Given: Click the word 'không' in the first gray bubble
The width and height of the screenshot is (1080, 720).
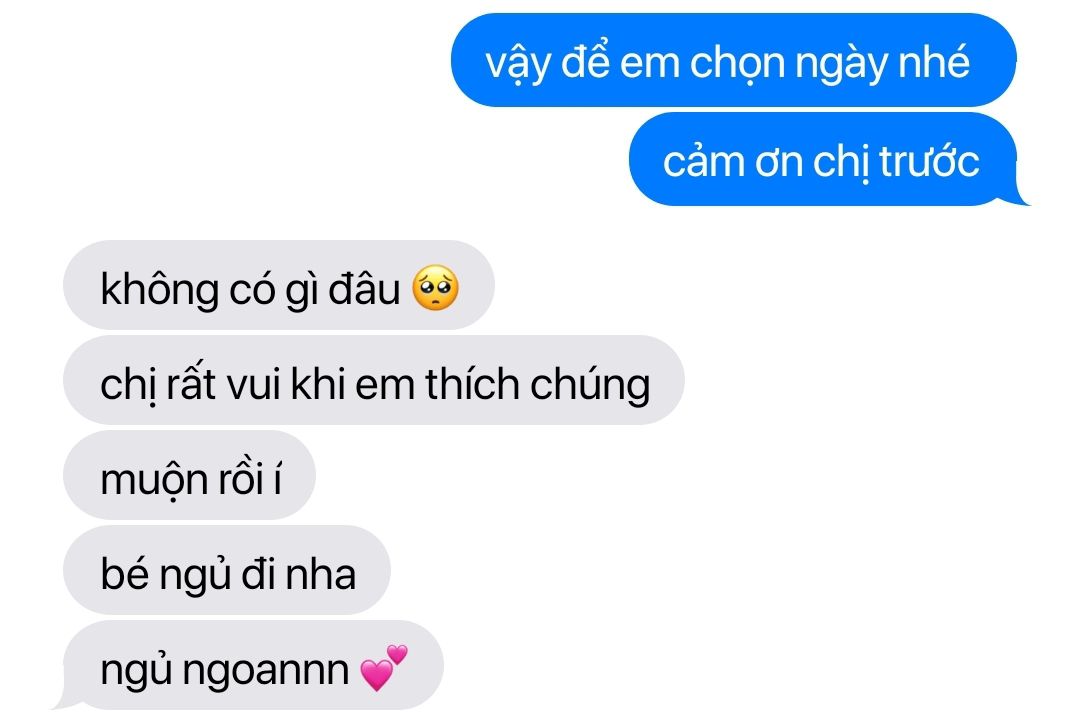Looking at the screenshot, I should click(160, 289).
